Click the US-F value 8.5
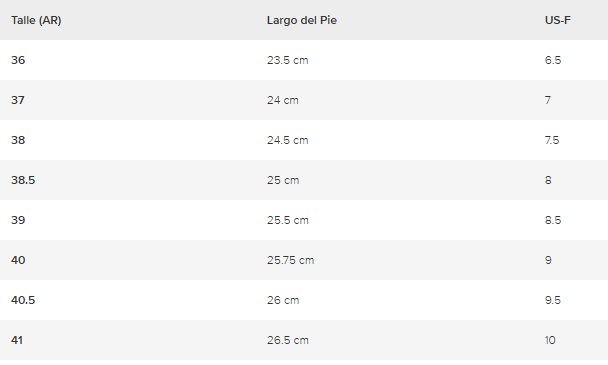The height and width of the screenshot is (365, 608). tap(553, 220)
